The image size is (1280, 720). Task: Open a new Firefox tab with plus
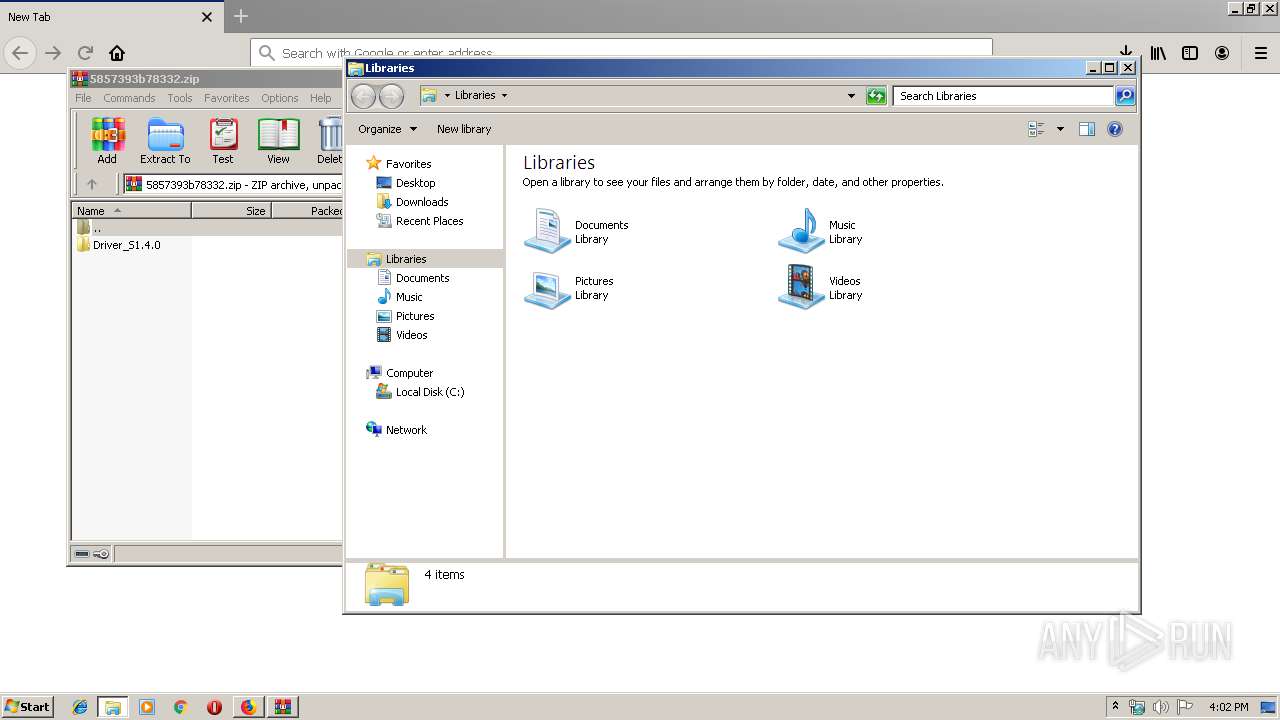(241, 16)
